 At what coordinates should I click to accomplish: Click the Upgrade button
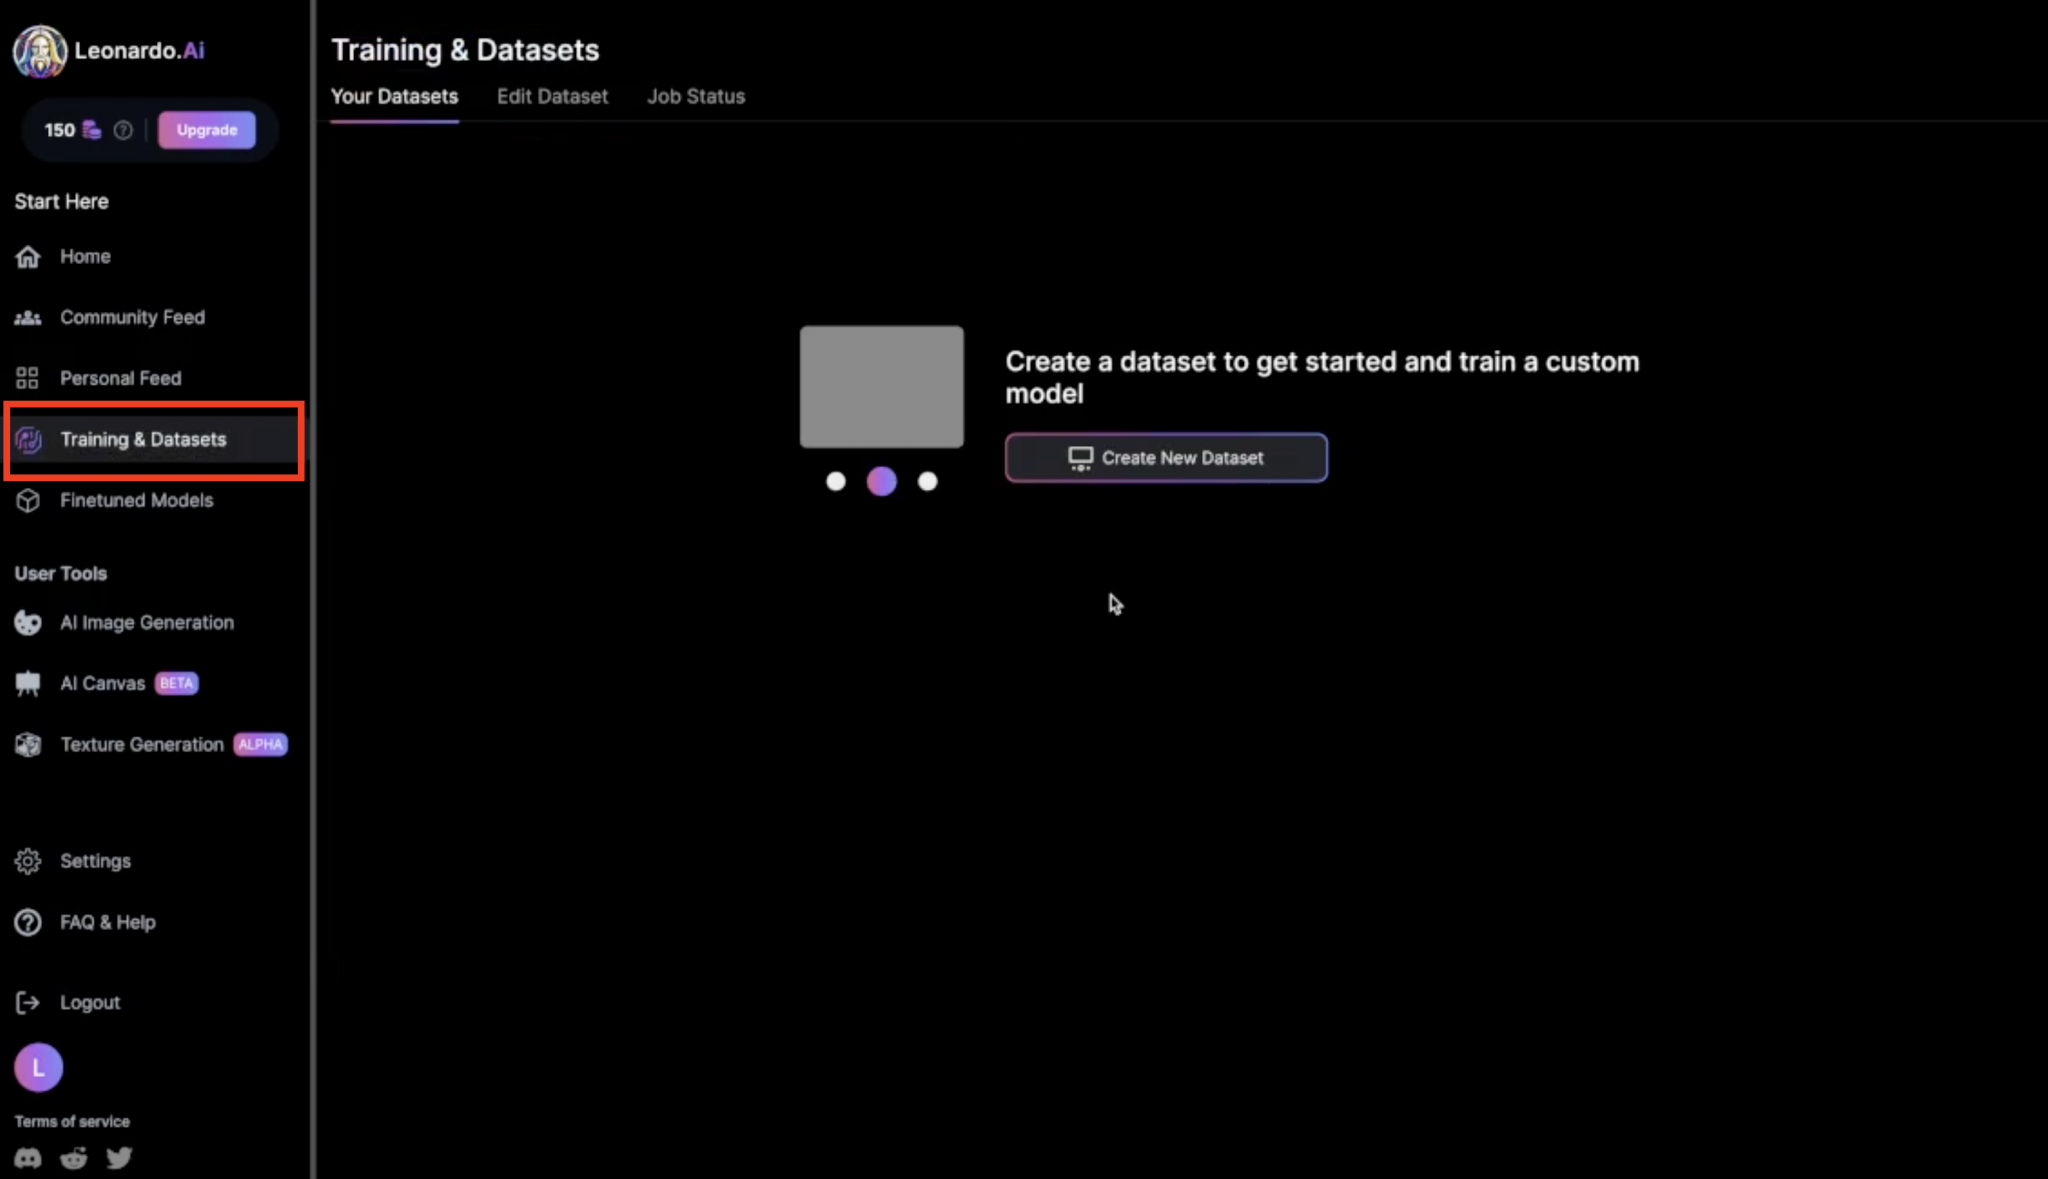coord(207,130)
